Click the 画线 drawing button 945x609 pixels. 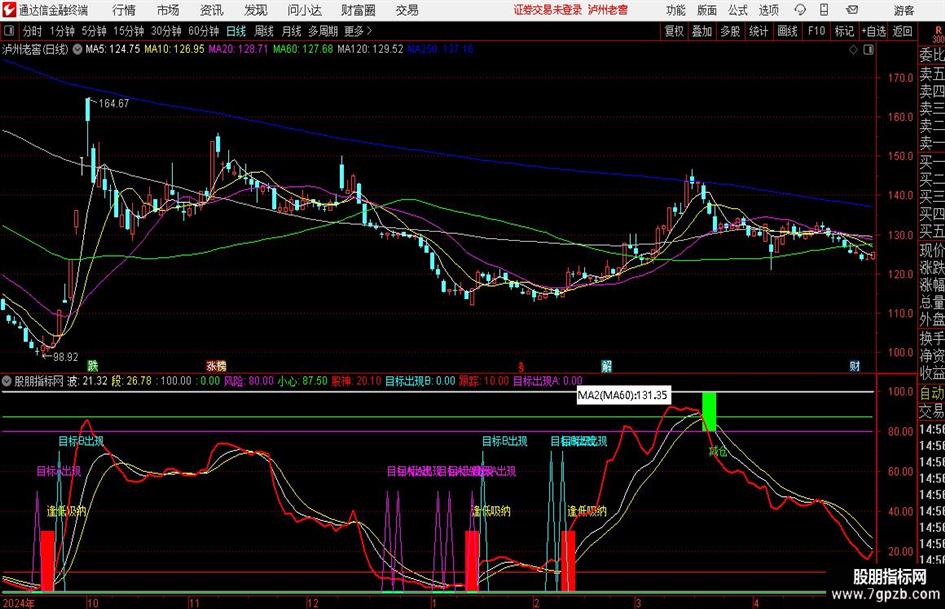(787, 31)
